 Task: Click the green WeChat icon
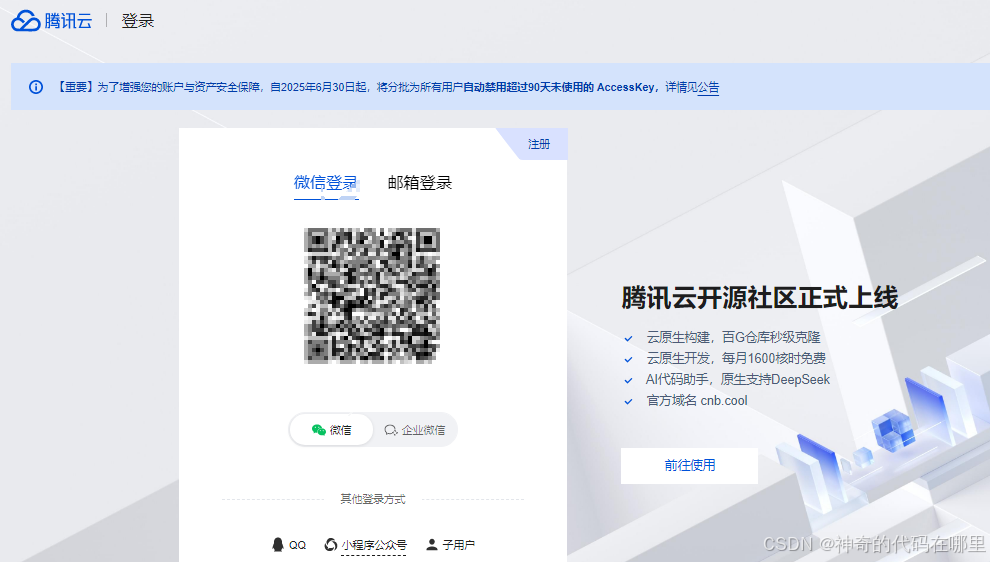[319, 430]
